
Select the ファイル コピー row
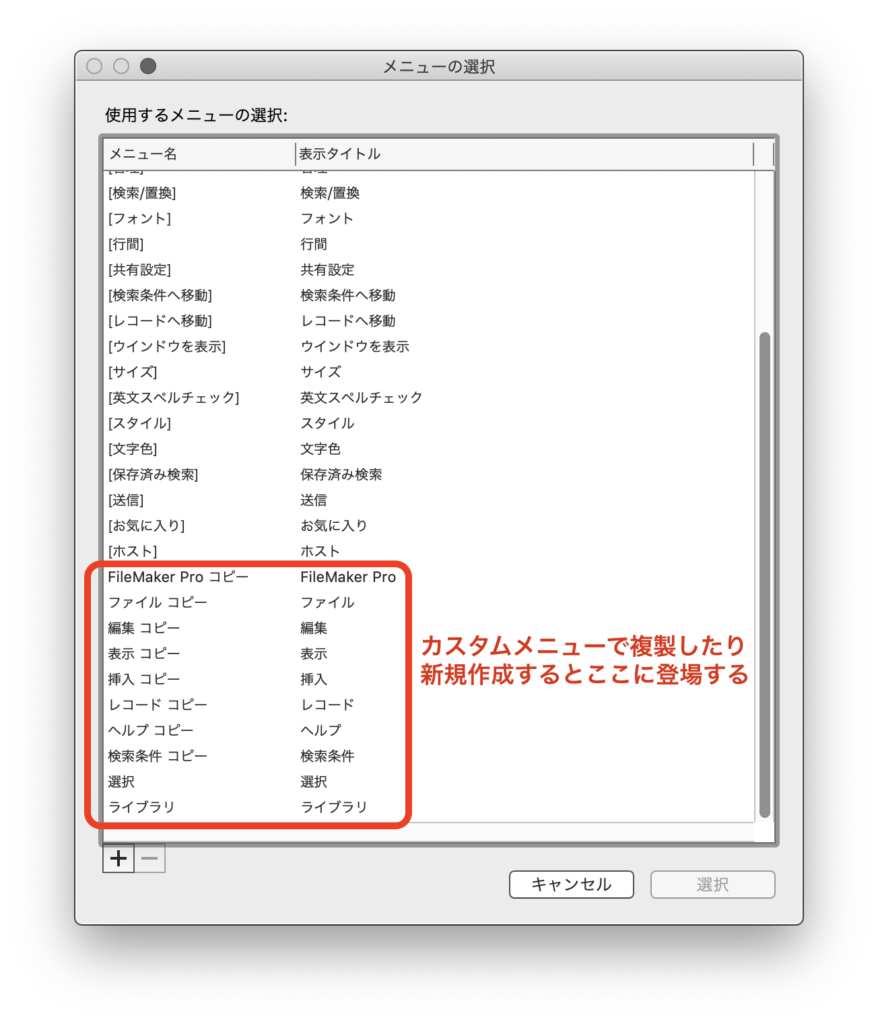[429, 602]
